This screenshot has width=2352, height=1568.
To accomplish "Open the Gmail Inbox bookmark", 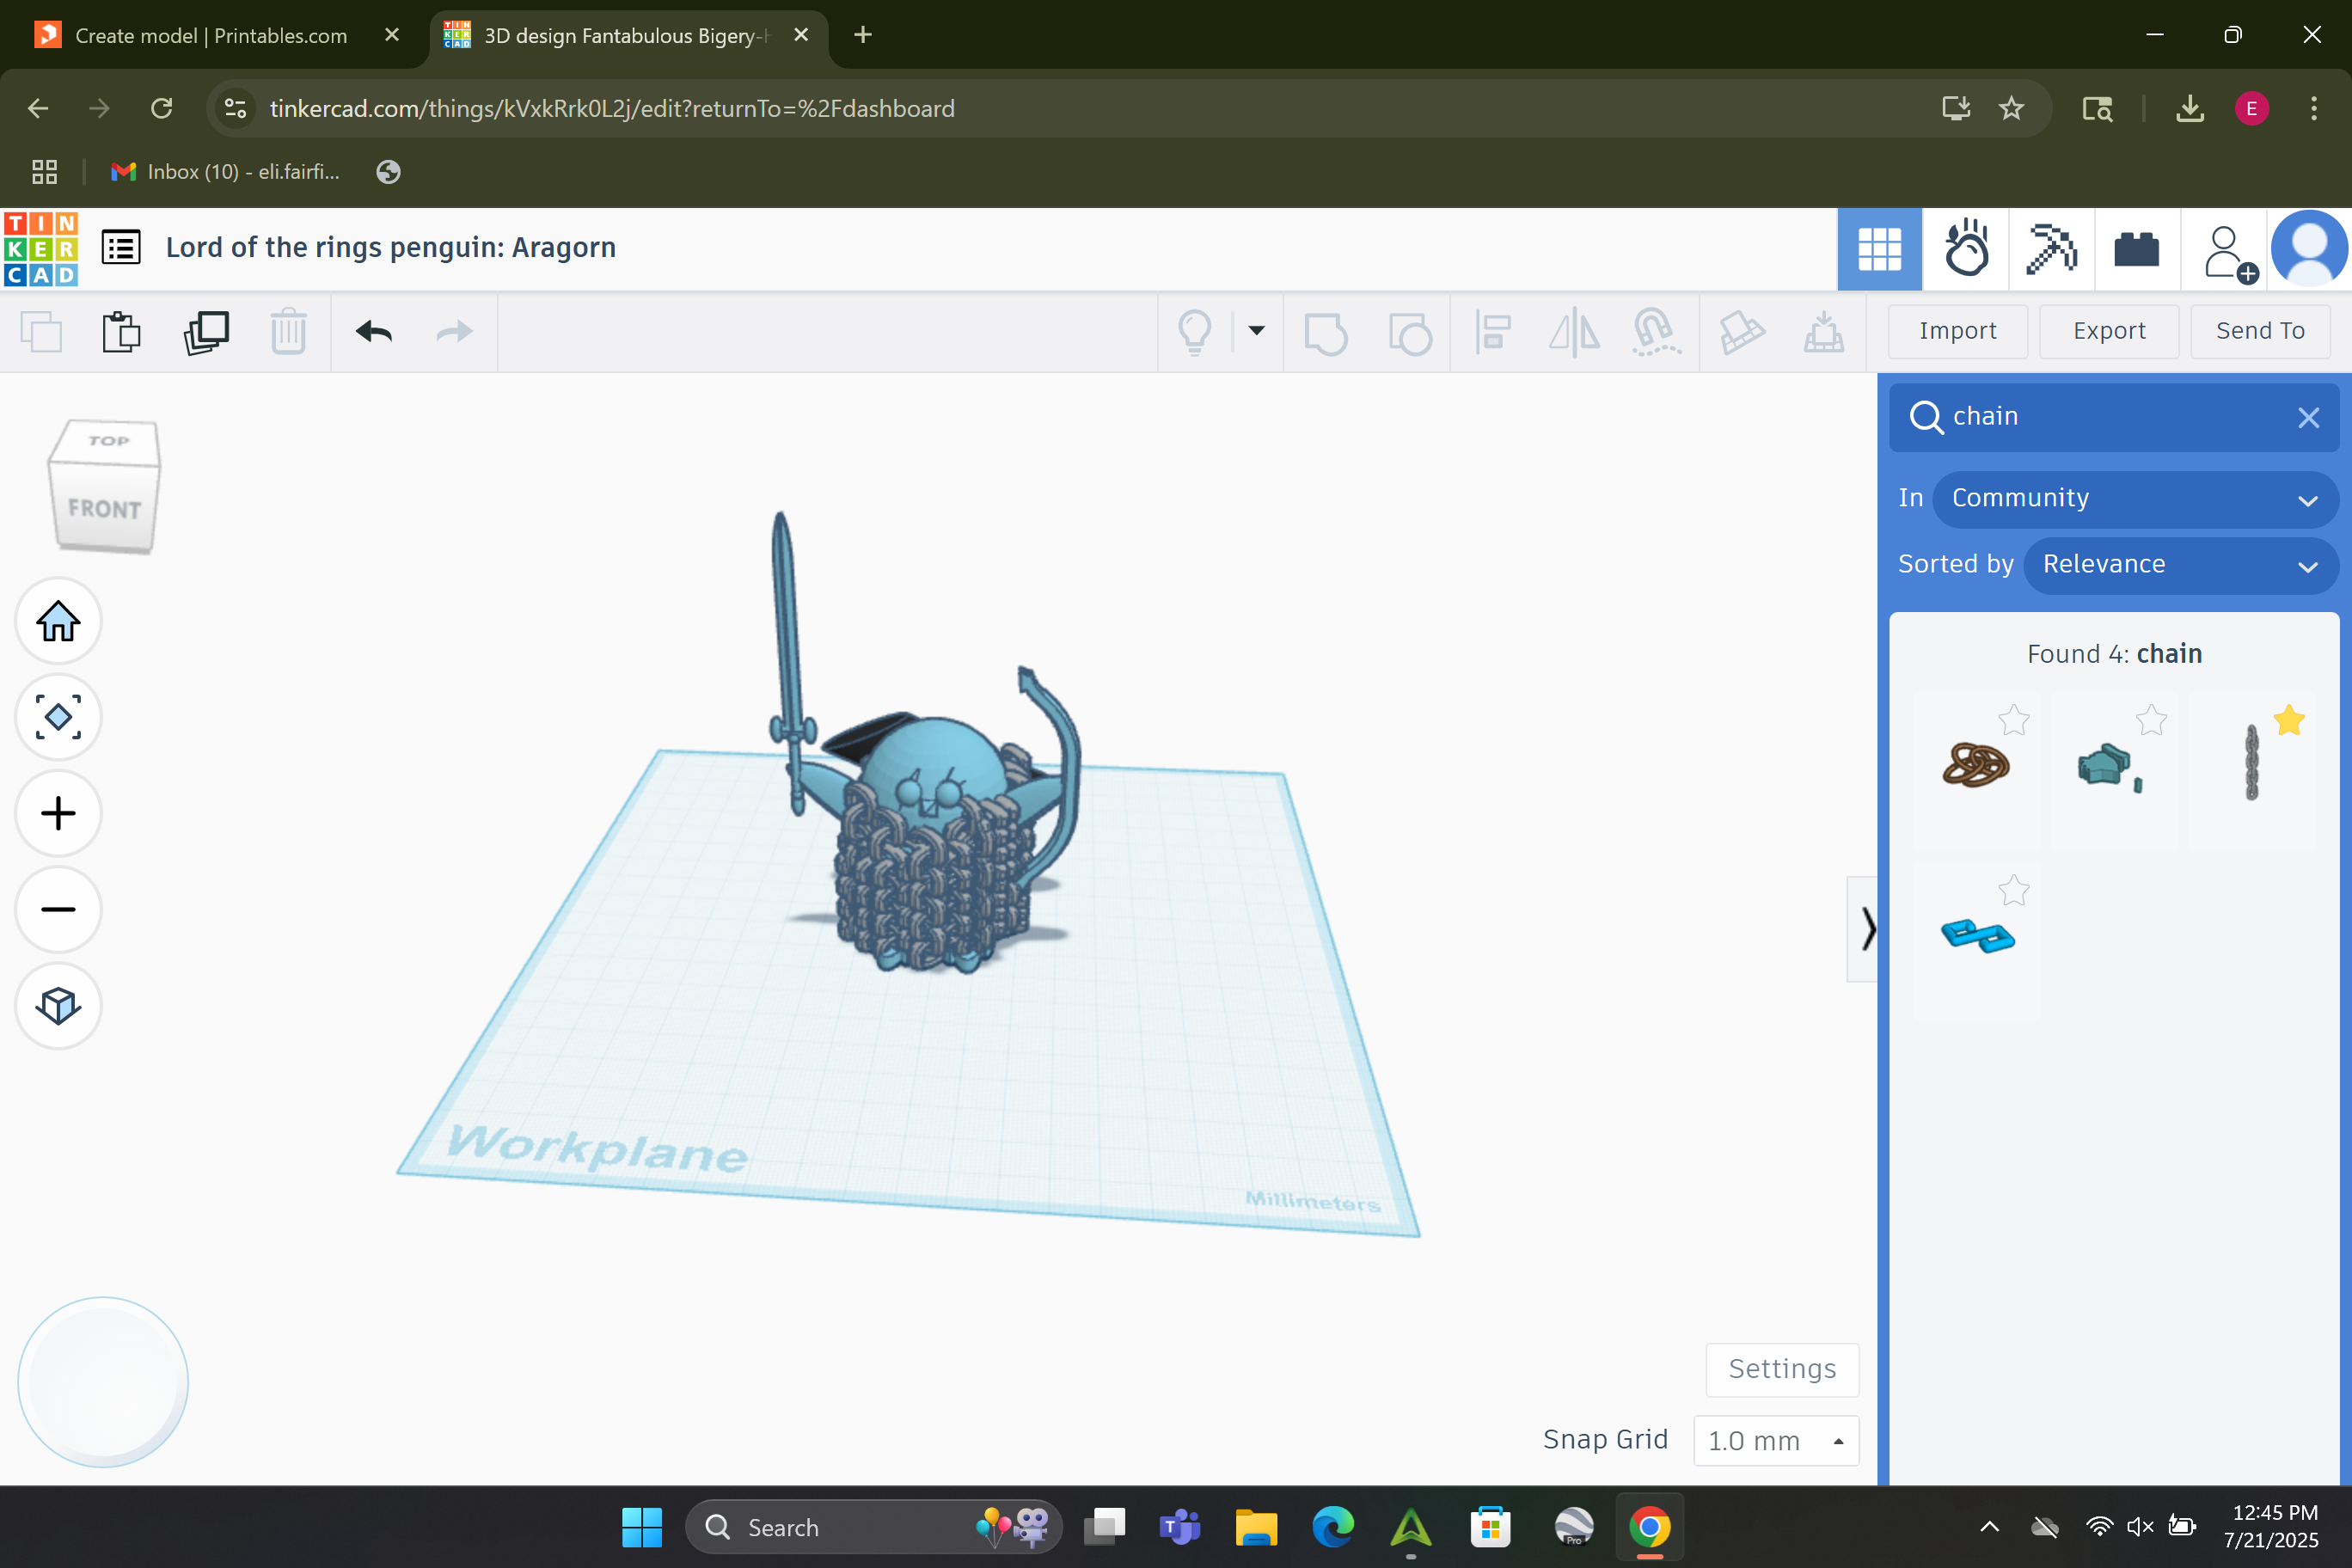I will pos(227,172).
